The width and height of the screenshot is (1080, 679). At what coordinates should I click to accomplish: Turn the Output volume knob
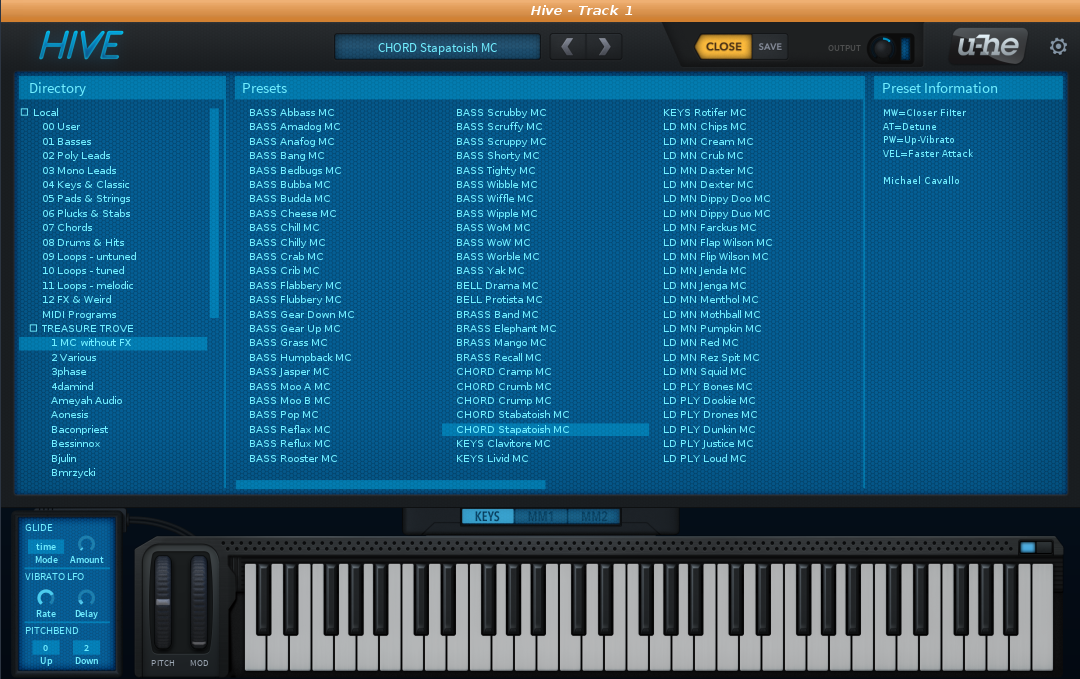click(882, 48)
